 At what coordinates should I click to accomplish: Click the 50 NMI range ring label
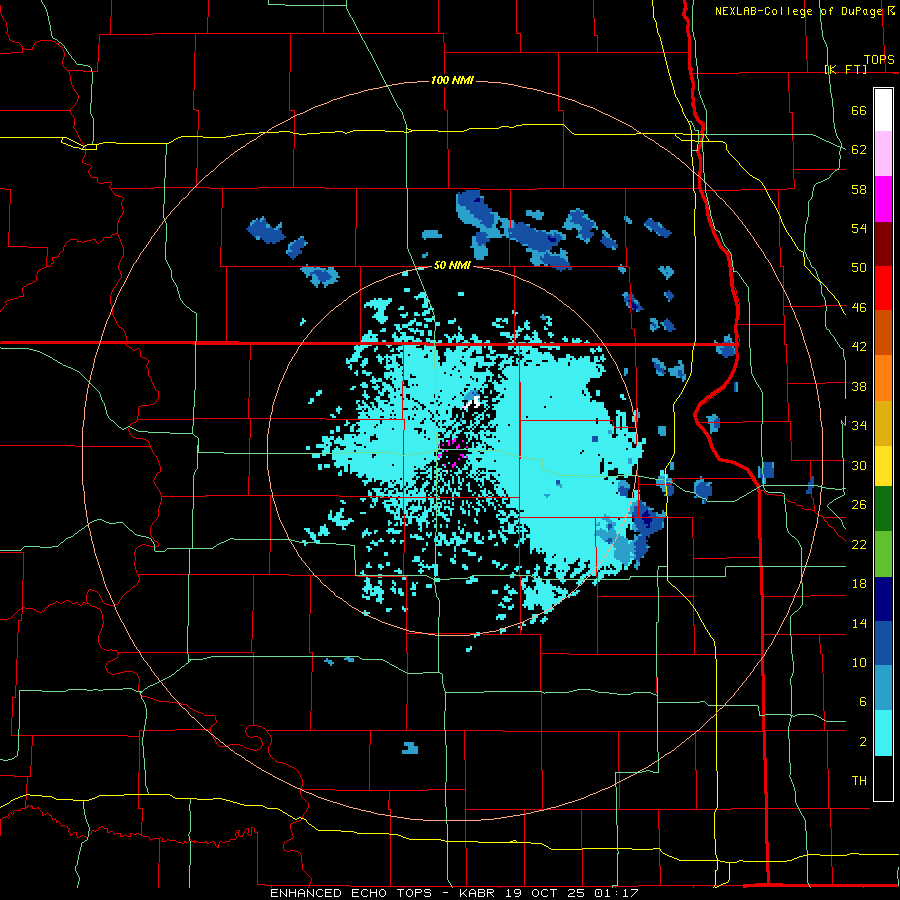(x=452, y=265)
